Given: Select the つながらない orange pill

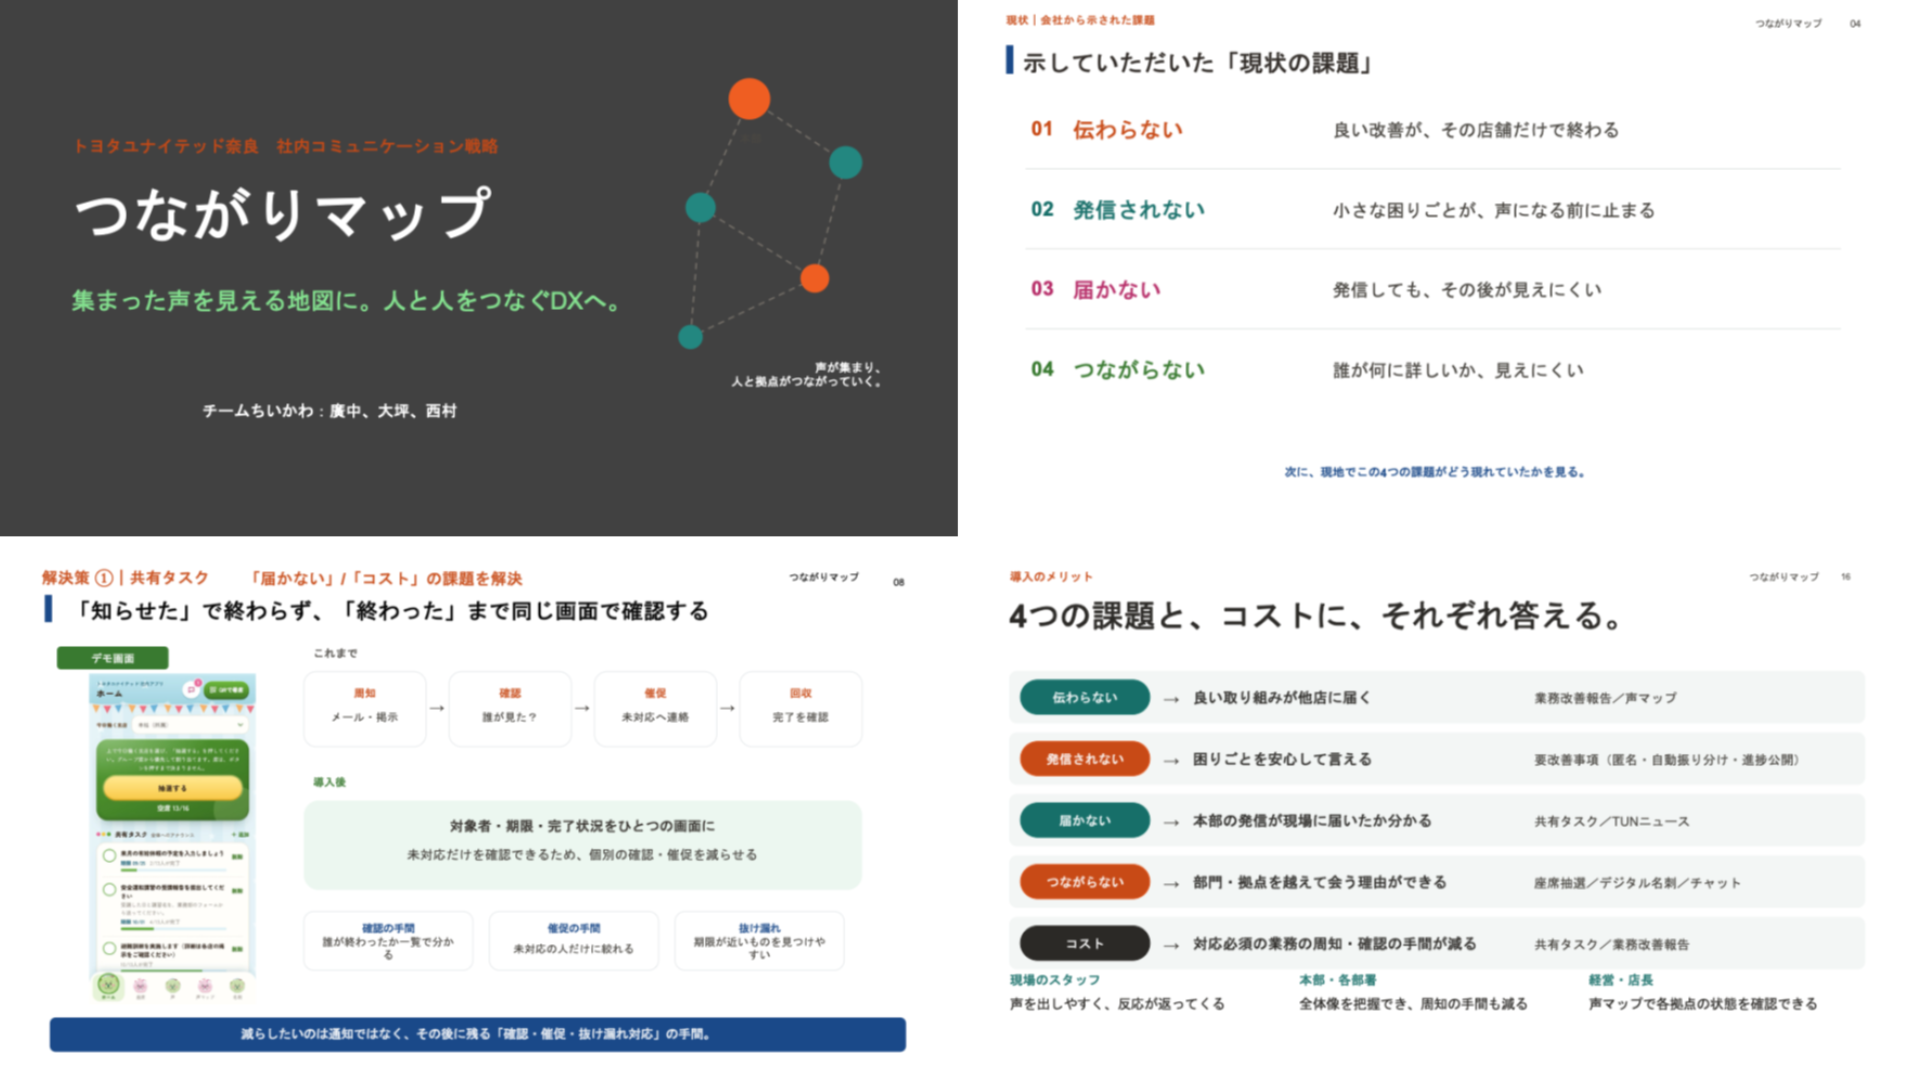Looking at the screenshot, I should (1084, 882).
